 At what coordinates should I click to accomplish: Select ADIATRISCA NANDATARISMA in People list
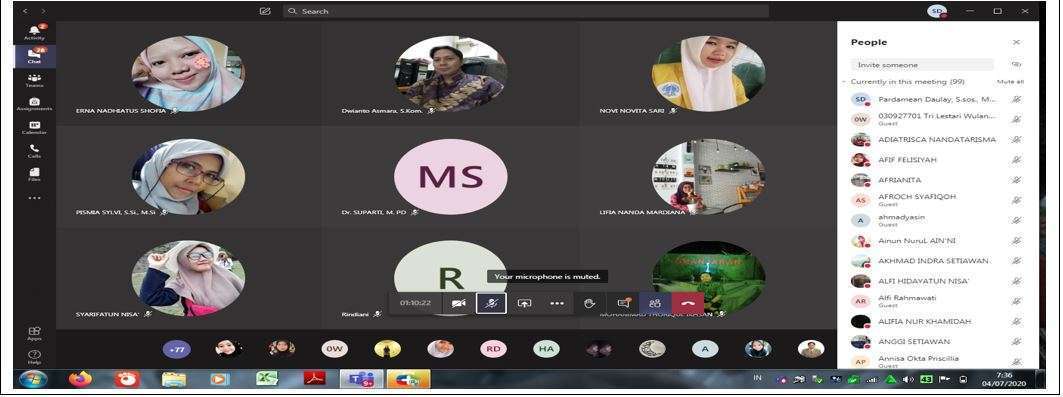pyautogui.click(x=938, y=140)
